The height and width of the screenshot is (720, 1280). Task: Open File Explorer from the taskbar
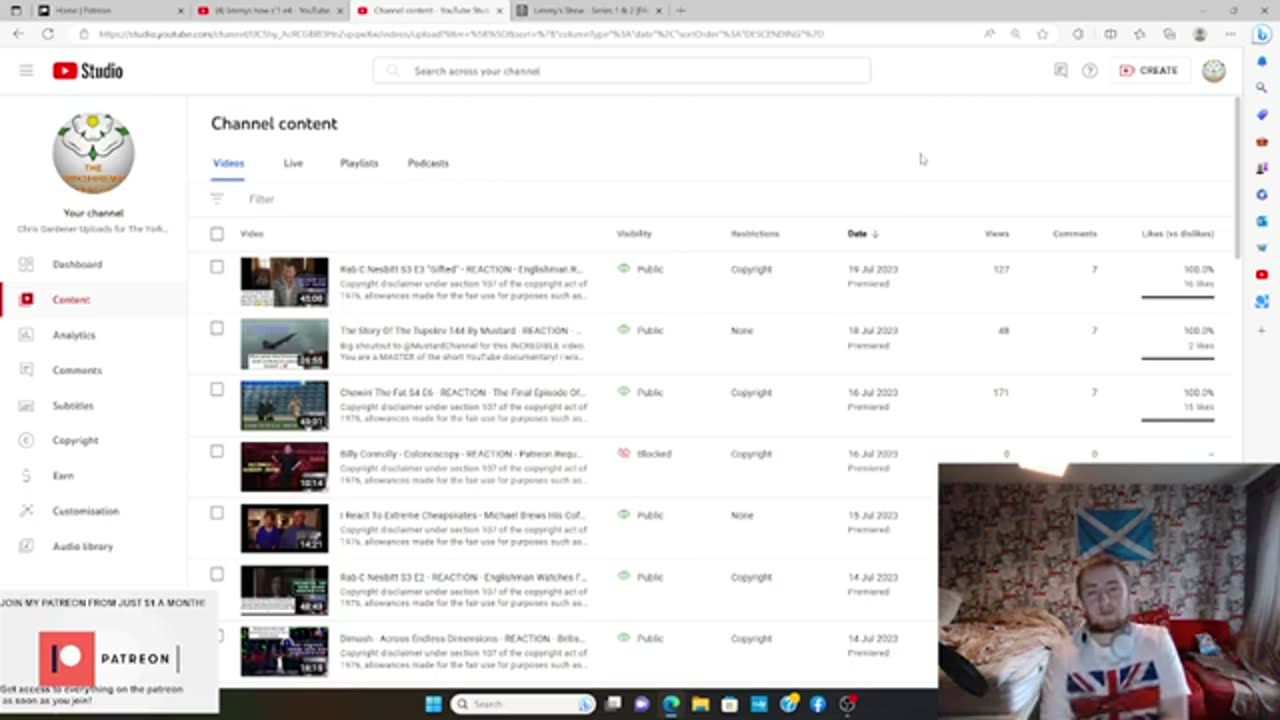(x=700, y=704)
